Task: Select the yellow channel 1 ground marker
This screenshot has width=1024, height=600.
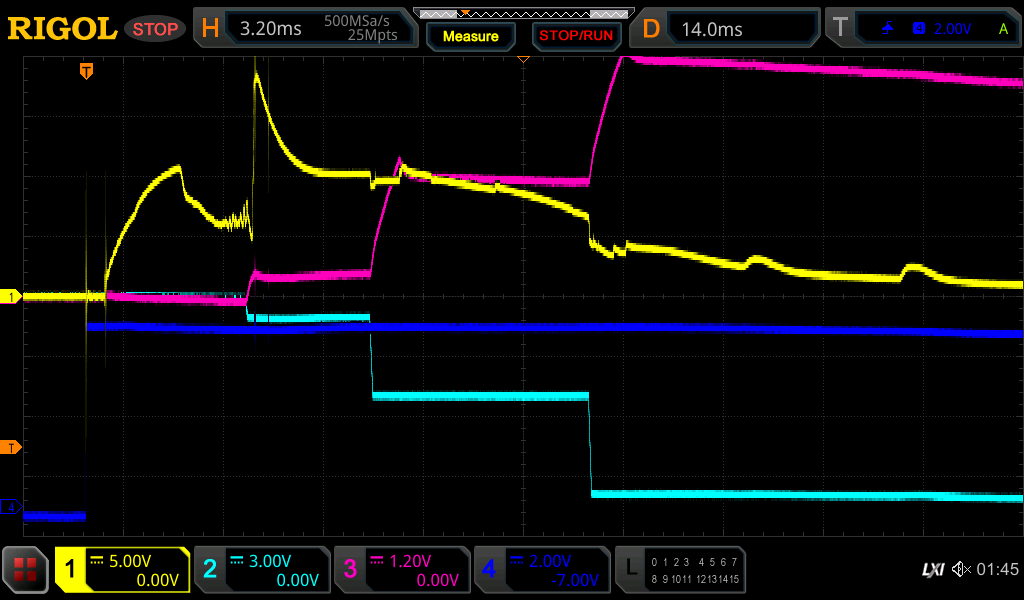Action: (12, 297)
